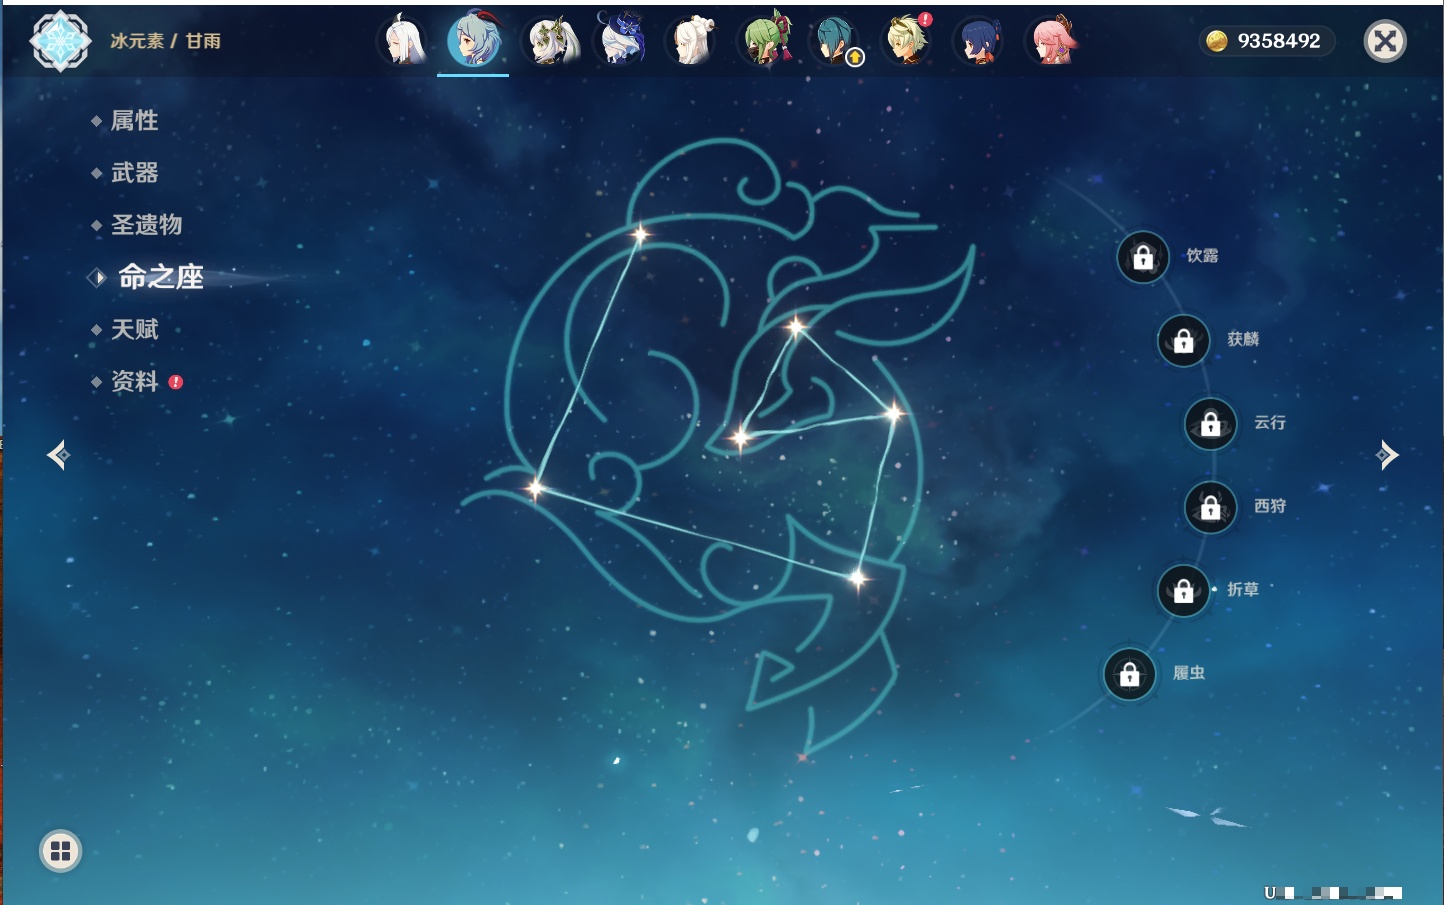Image resolution: width=1444 pixels, height=905 pixels.
Task: Click red alert badge beside 资料
Action: (x=176, y=382)
